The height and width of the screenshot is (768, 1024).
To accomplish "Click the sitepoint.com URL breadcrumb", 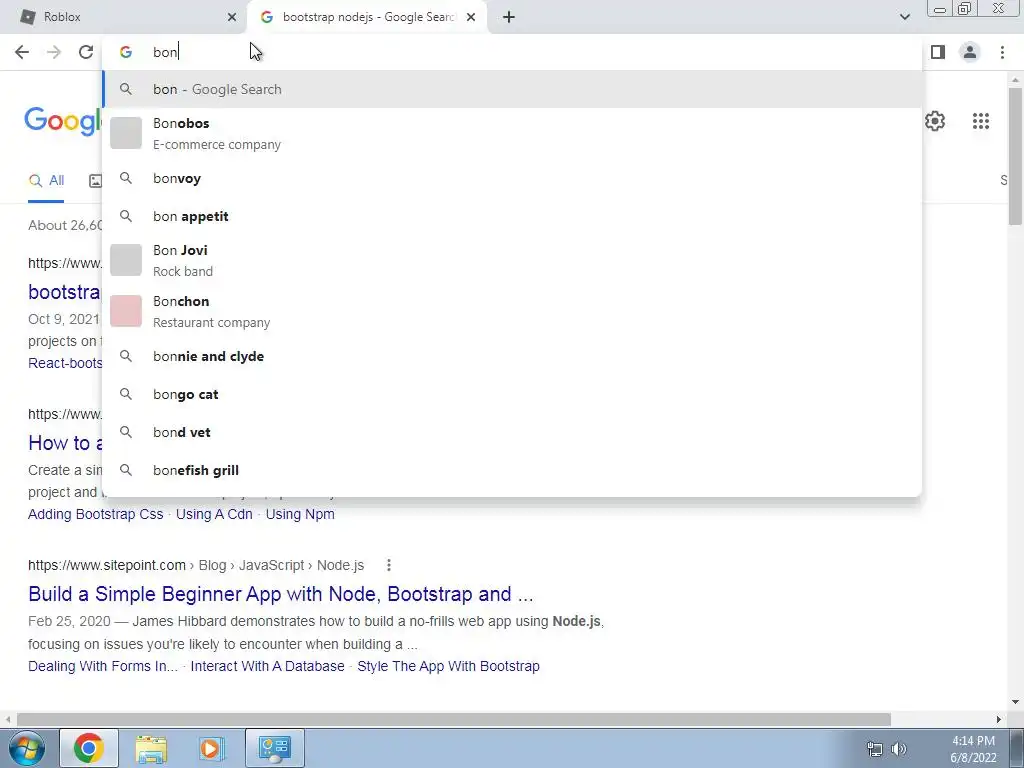I will click(196, 565).
